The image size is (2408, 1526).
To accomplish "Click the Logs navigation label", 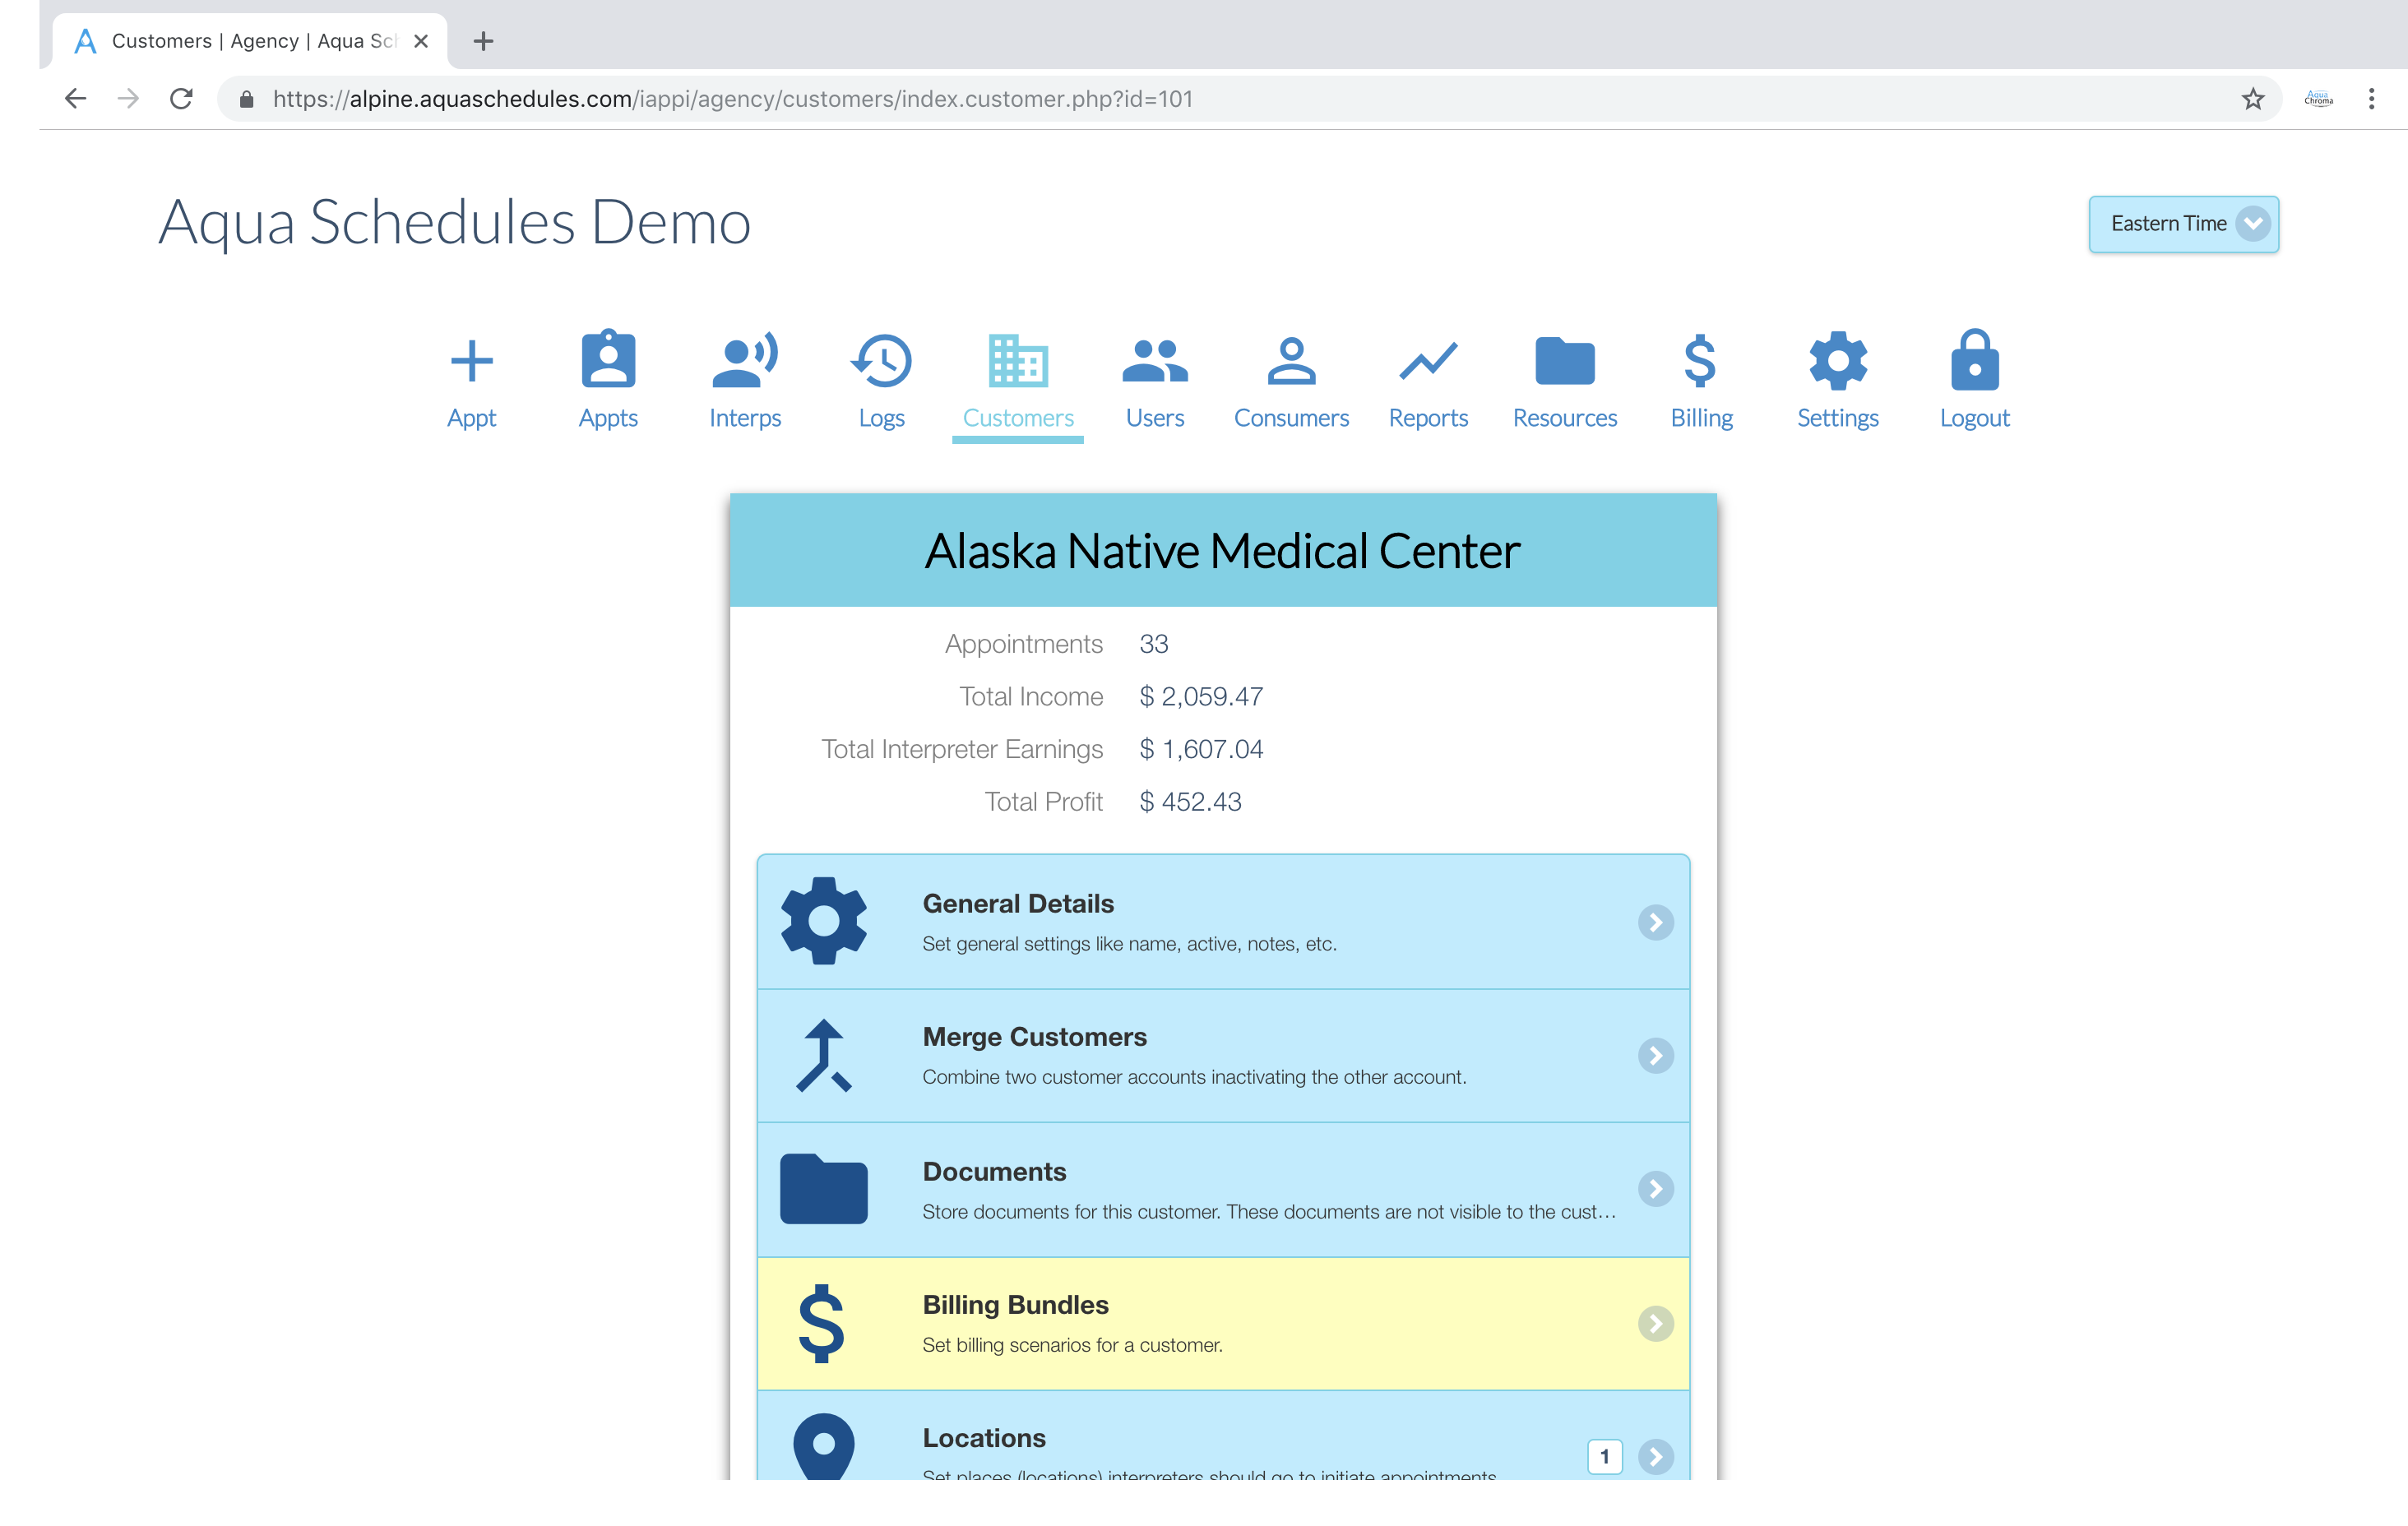I will tap(881, 418).
